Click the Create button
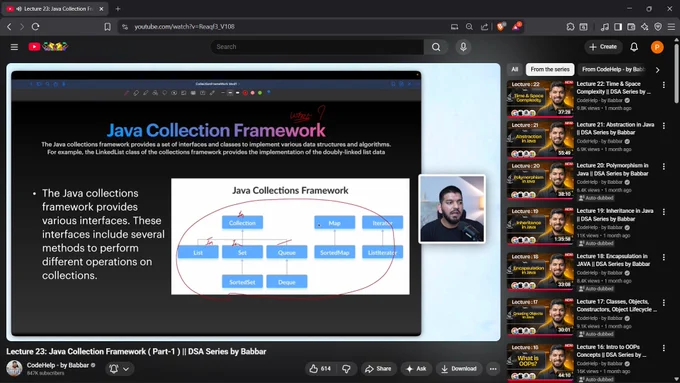Image resolution: width=680 pixels, height=383 pixels. click(x=603, y=47)
